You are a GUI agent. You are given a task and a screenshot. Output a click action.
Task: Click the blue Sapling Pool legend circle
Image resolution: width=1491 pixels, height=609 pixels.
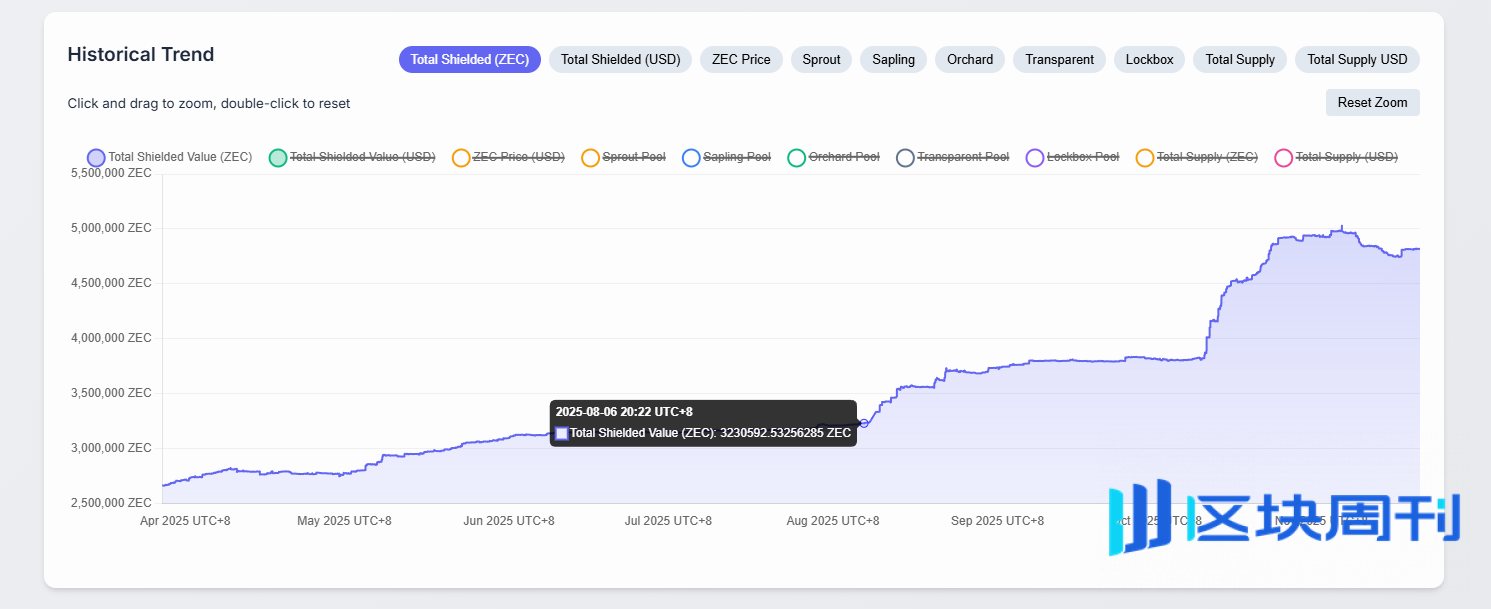point(691,157)
